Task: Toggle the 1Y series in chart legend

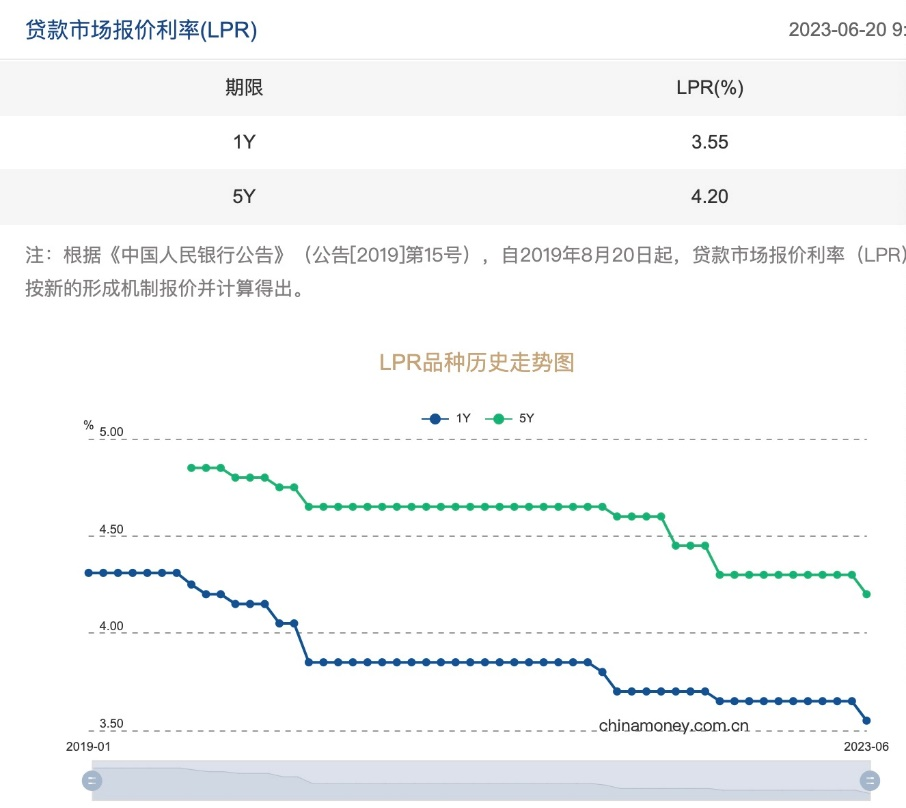Action: pos(446,419)
